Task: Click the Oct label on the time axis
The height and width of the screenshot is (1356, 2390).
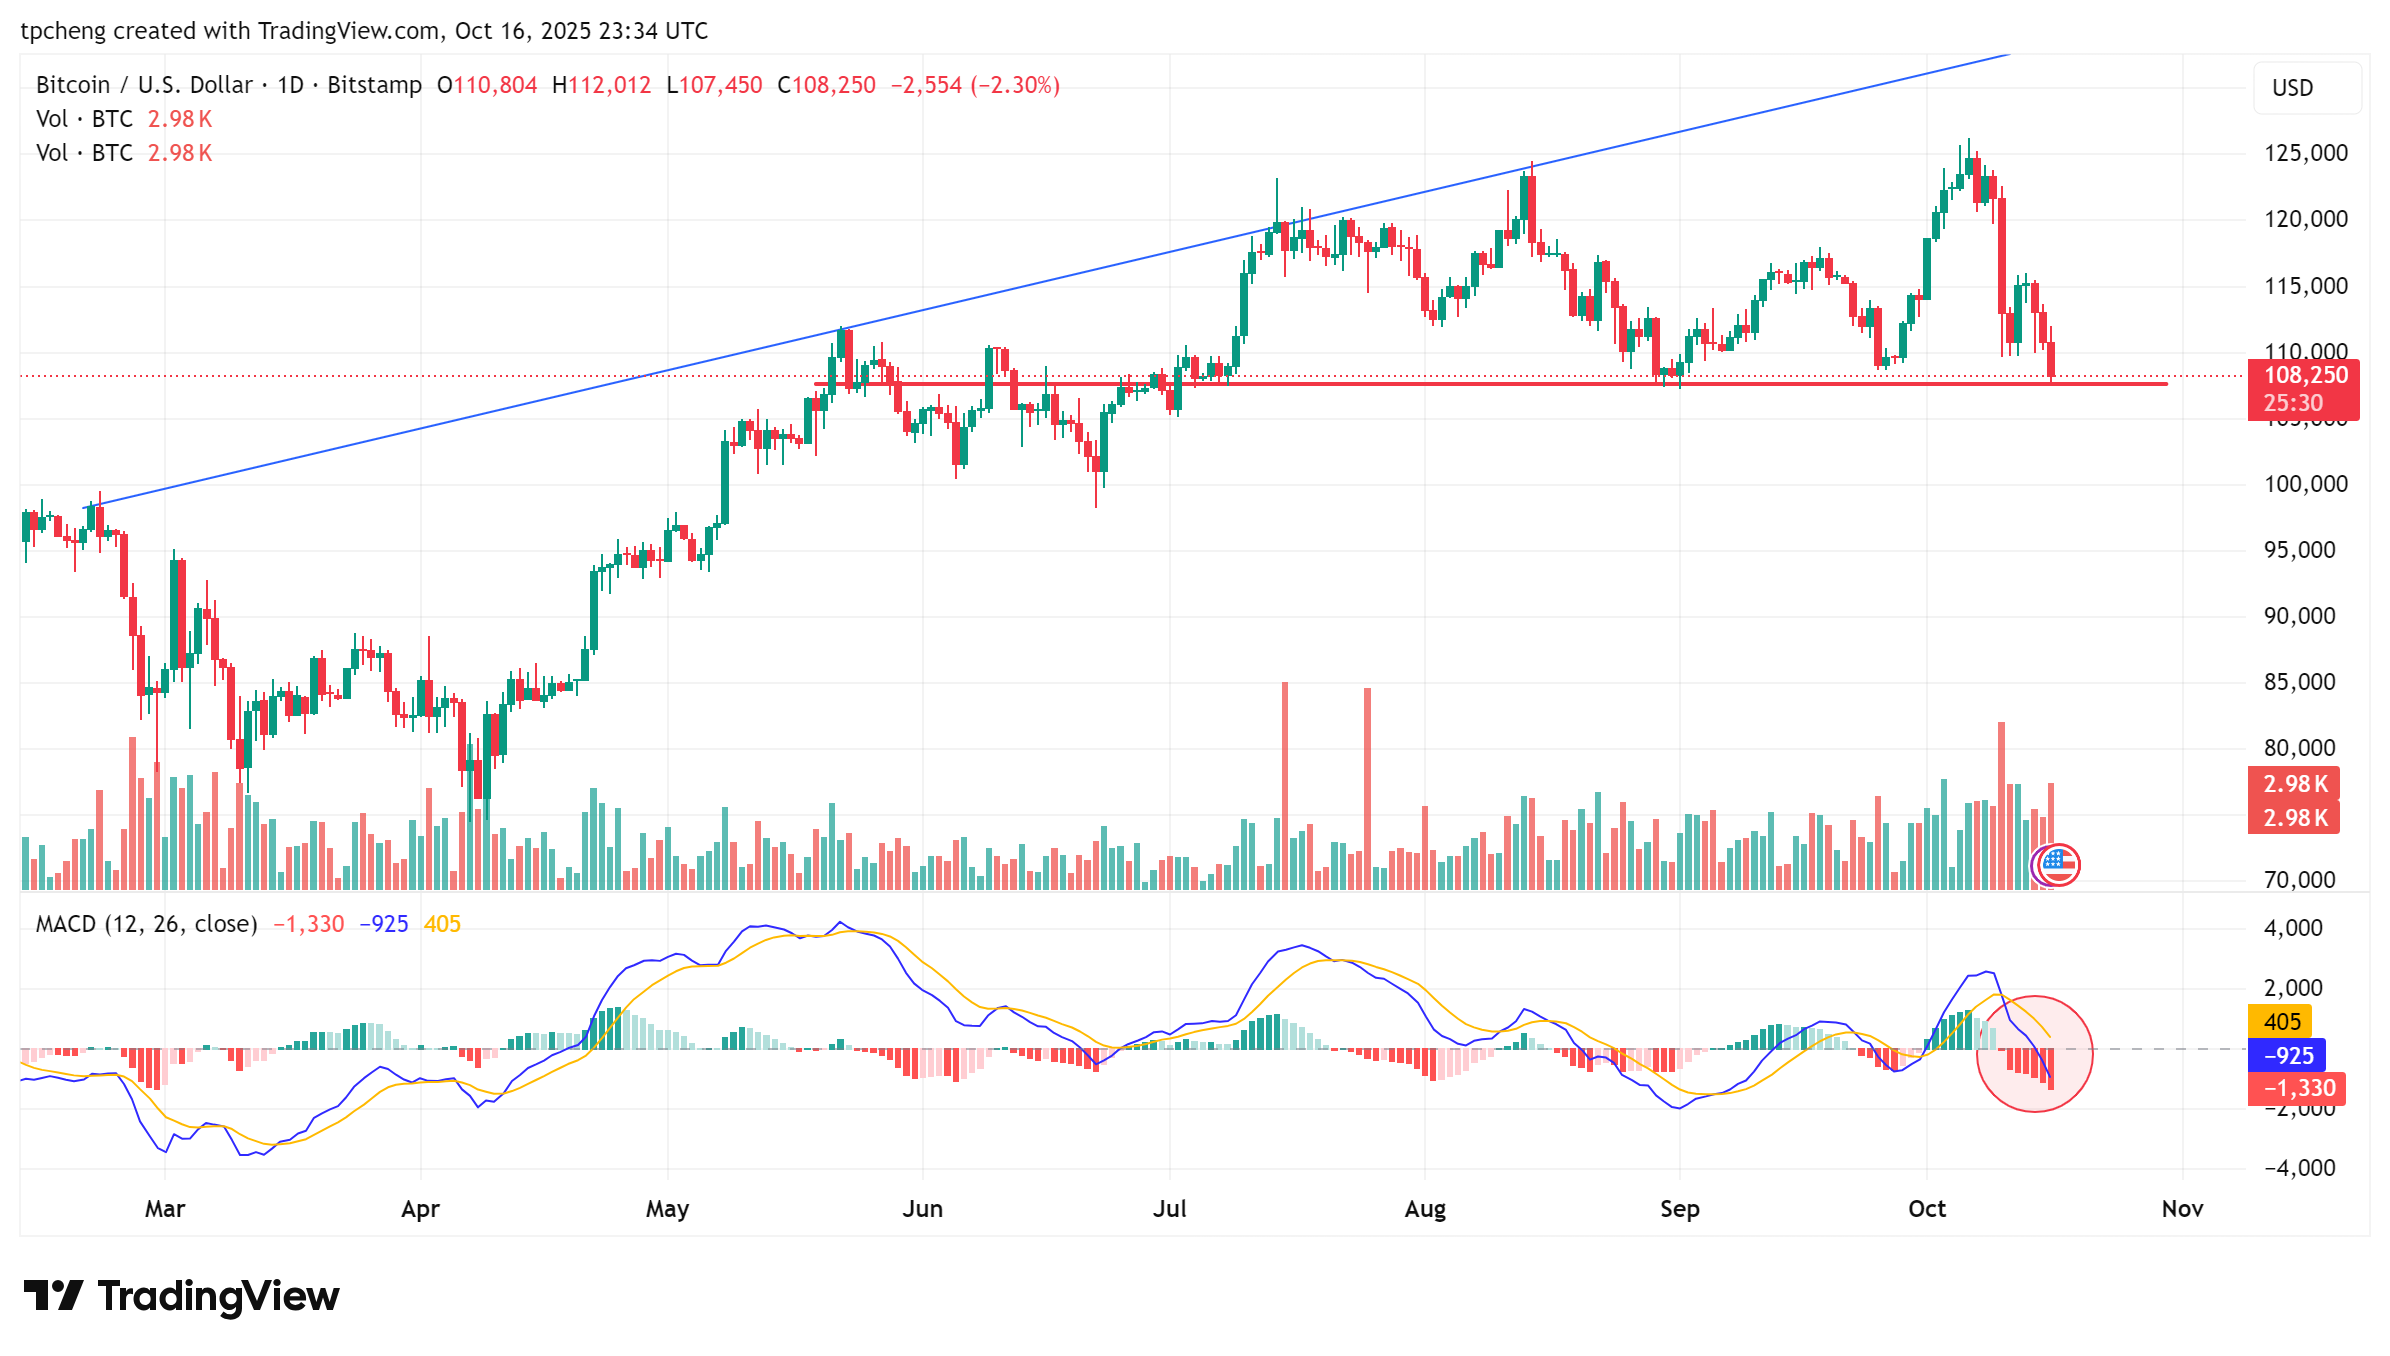Action: coord(1926,1209)
